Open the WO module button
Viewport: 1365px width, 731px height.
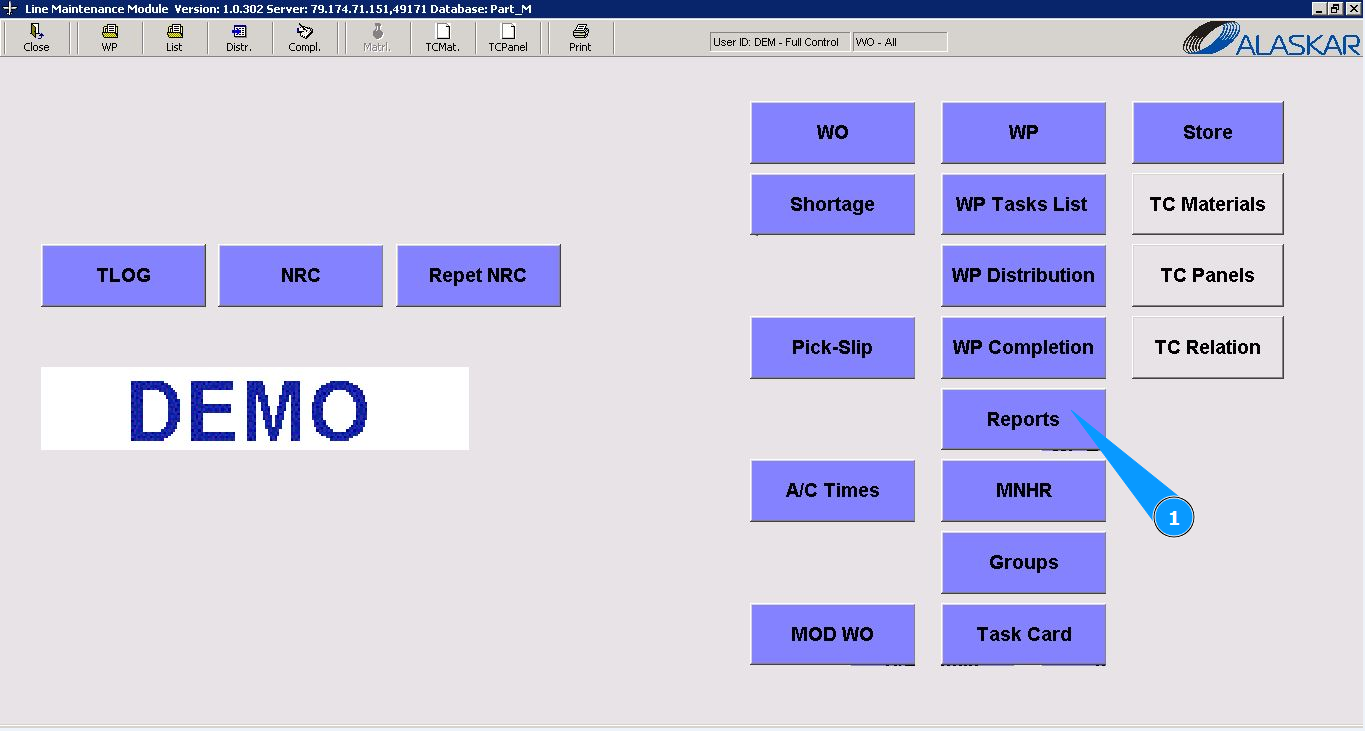point(832,132)
